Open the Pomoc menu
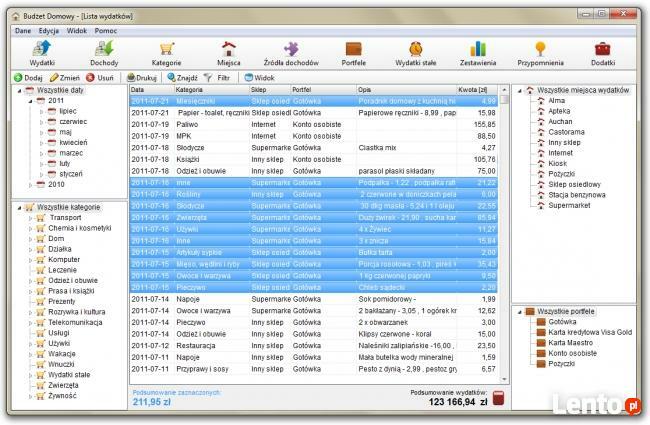This screenshot has width=650, height=425. (107, 31)
